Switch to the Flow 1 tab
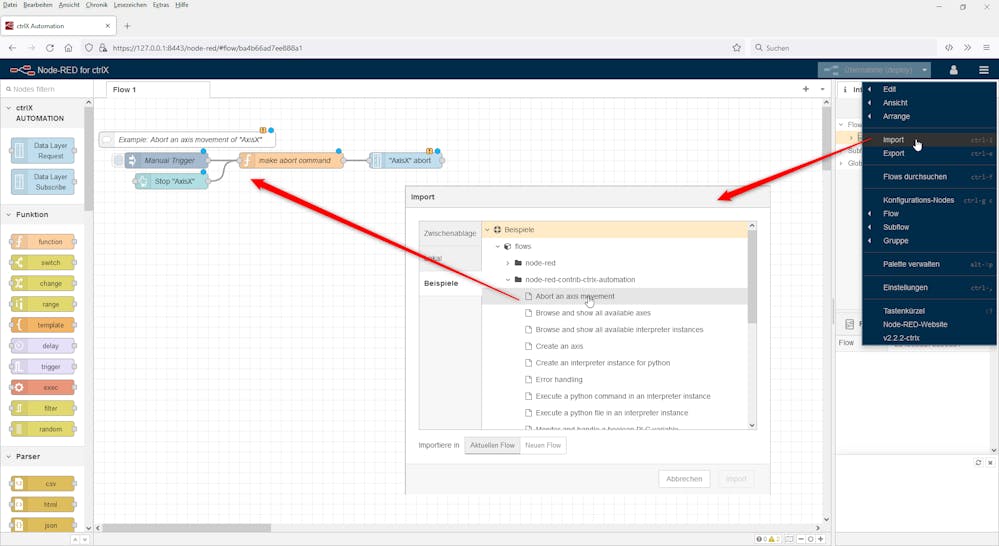The width and height of the screenshot is (999, 546). pyautogui.click(x=157, y=90)
